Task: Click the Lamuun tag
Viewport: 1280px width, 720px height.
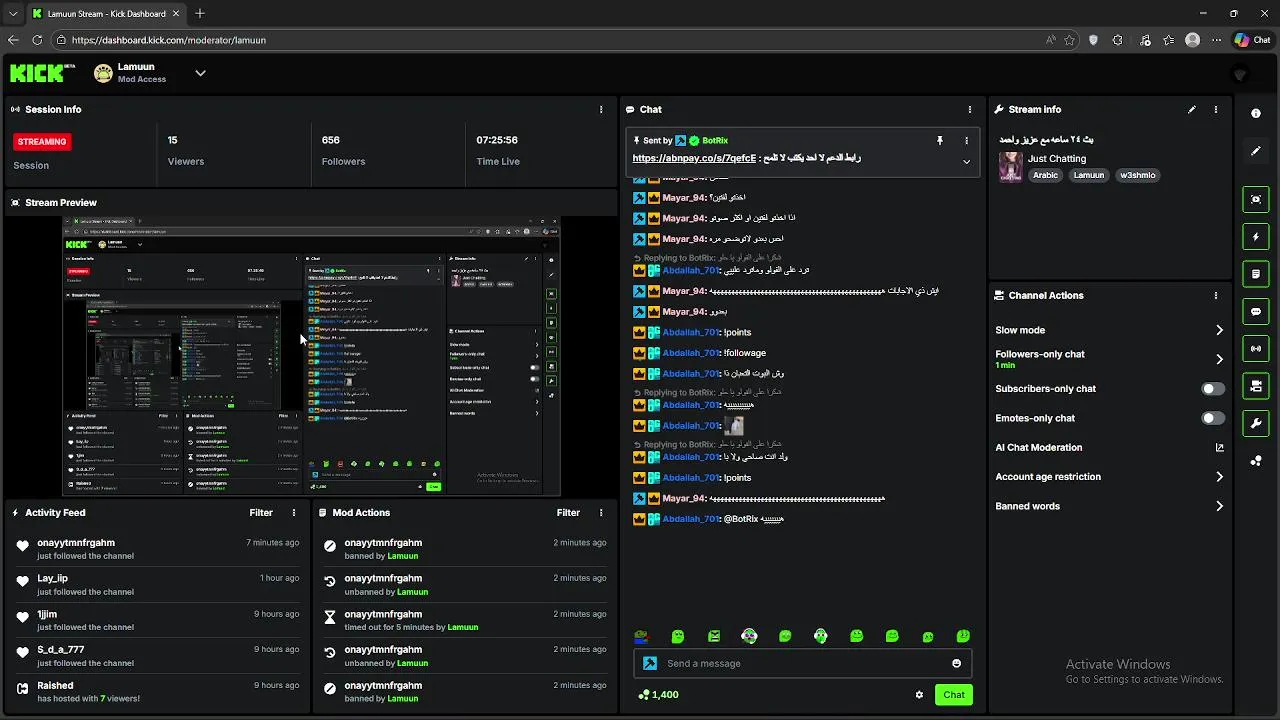Action: coord(1089,175)
